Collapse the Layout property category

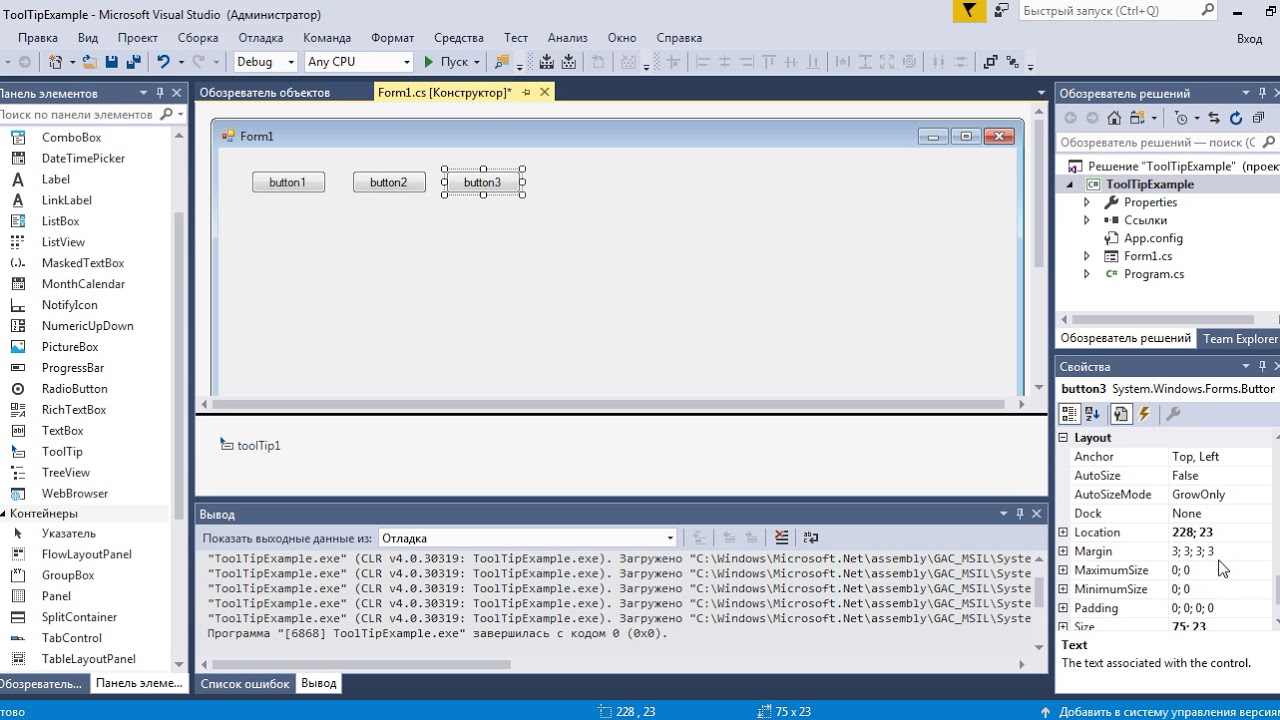pos(1063,438)
